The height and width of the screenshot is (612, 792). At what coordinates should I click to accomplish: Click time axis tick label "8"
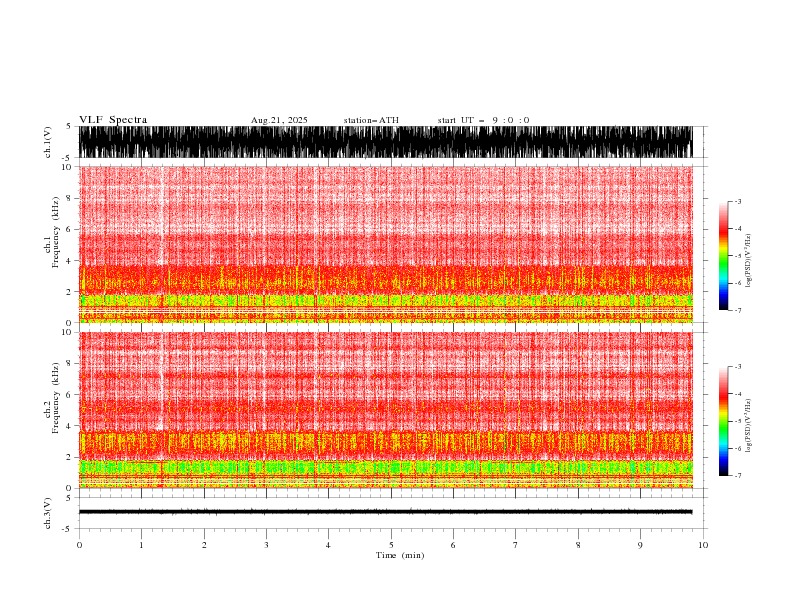578,545
